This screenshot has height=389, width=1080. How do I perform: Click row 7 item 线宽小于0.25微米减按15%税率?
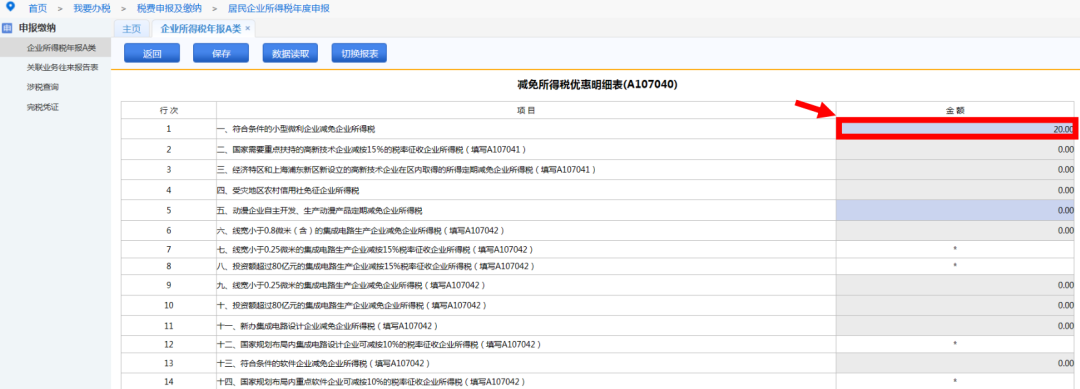(x=375, y=249)
